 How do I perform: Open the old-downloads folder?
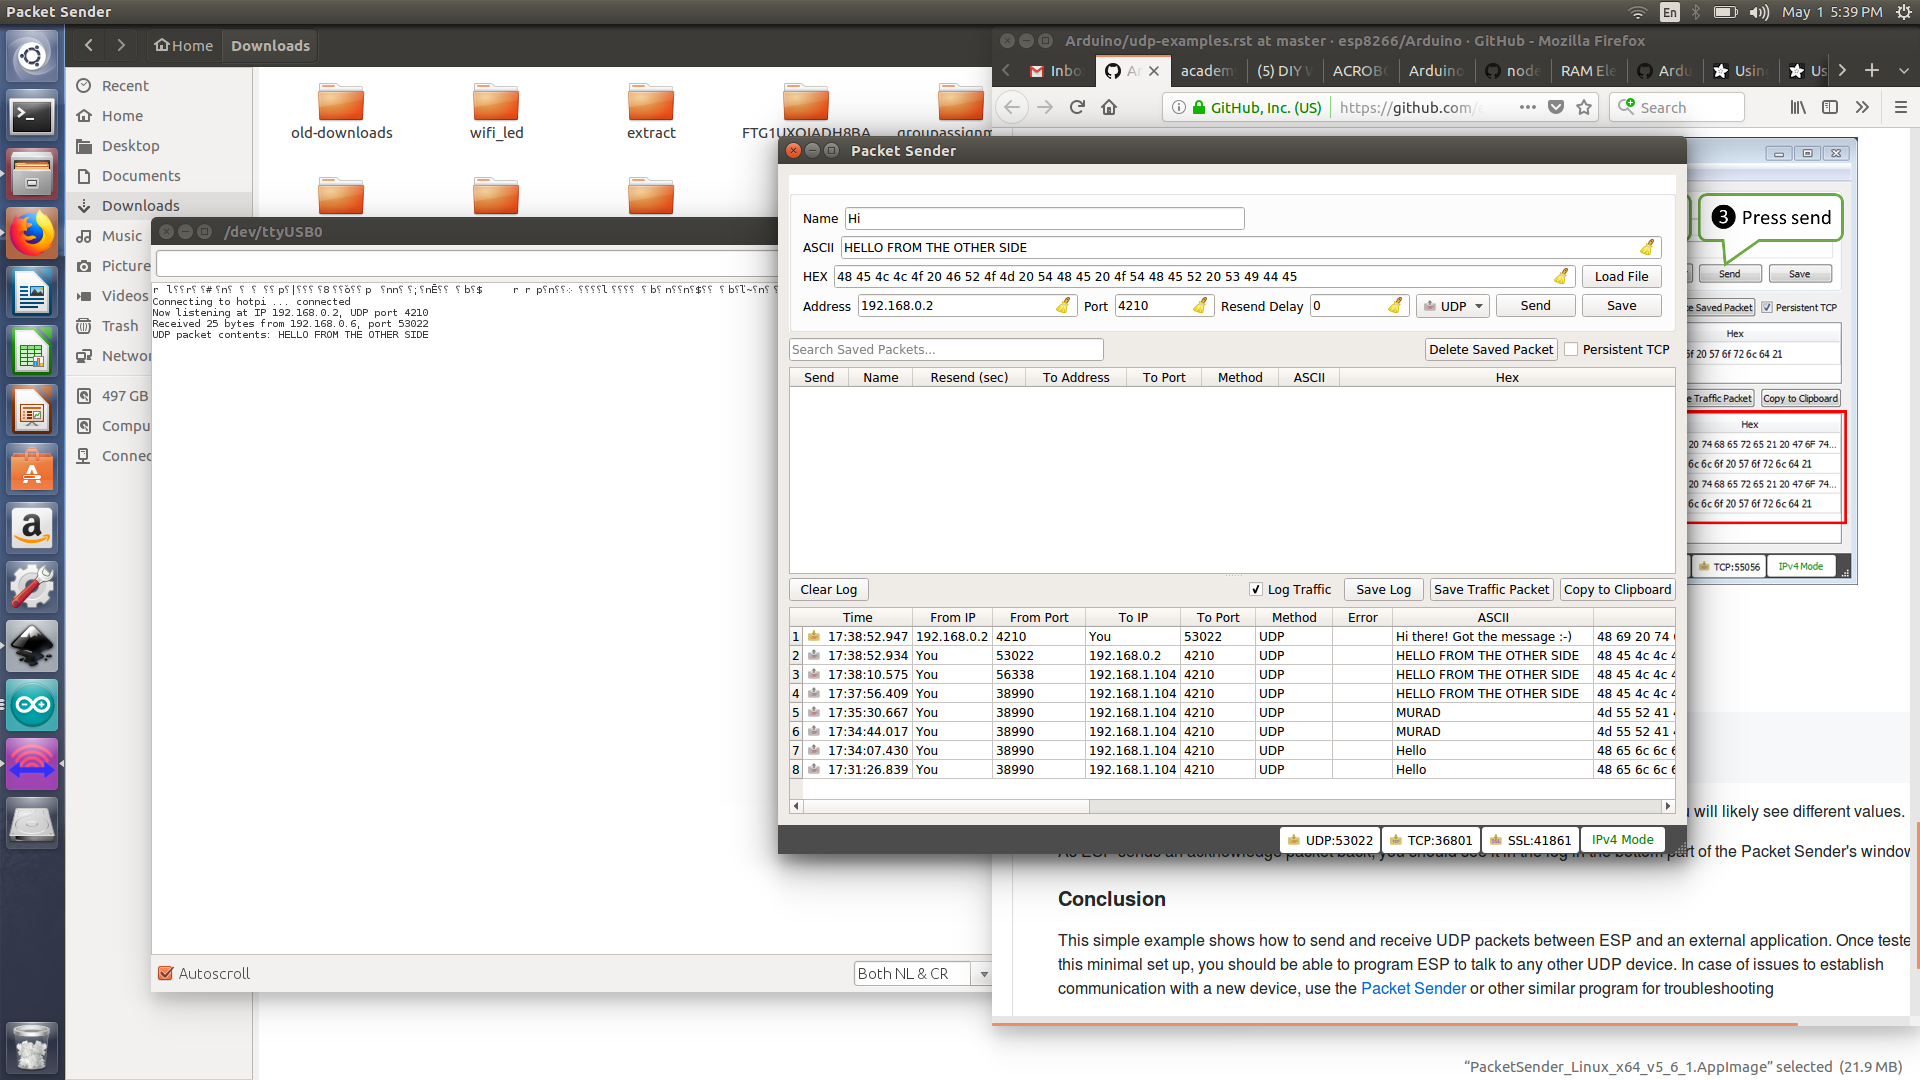(x=341, y=112)
